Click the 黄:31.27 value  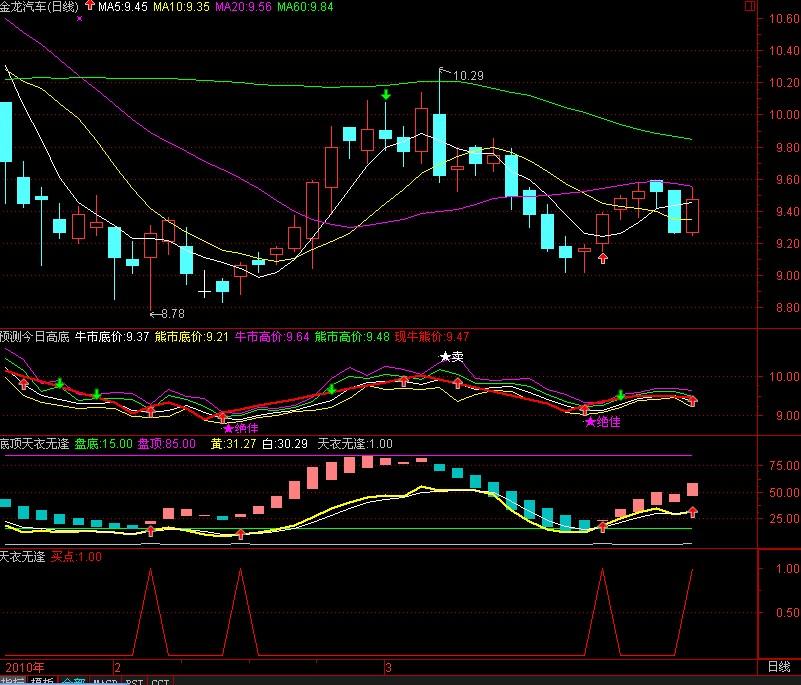coord(233,443)
